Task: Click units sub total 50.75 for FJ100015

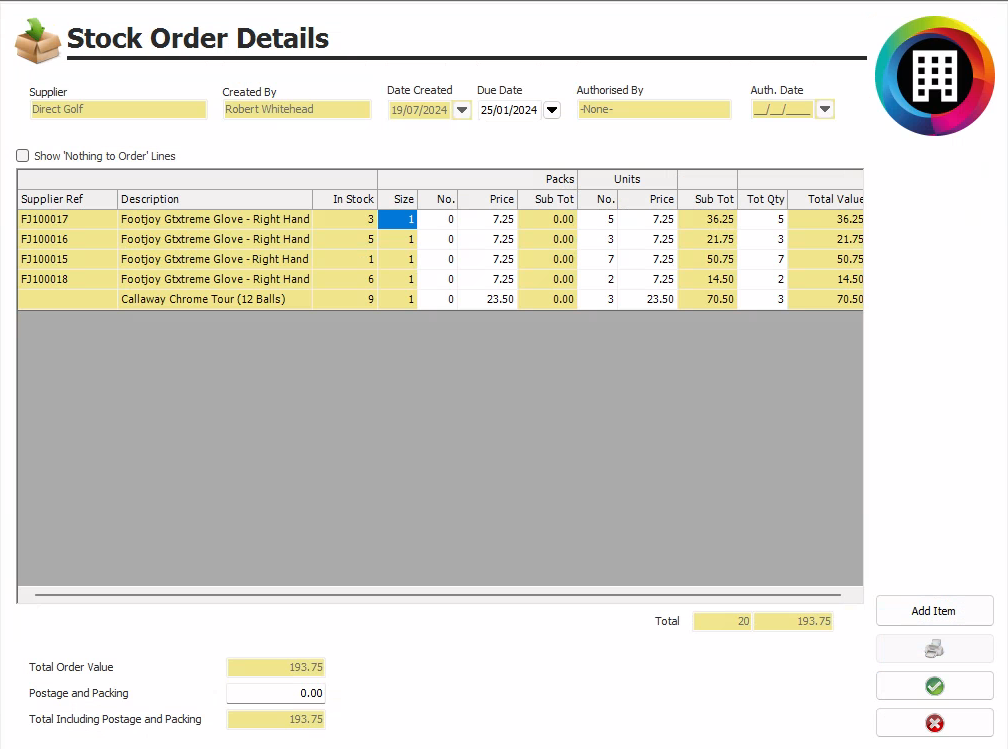Action: pos(708,259)
